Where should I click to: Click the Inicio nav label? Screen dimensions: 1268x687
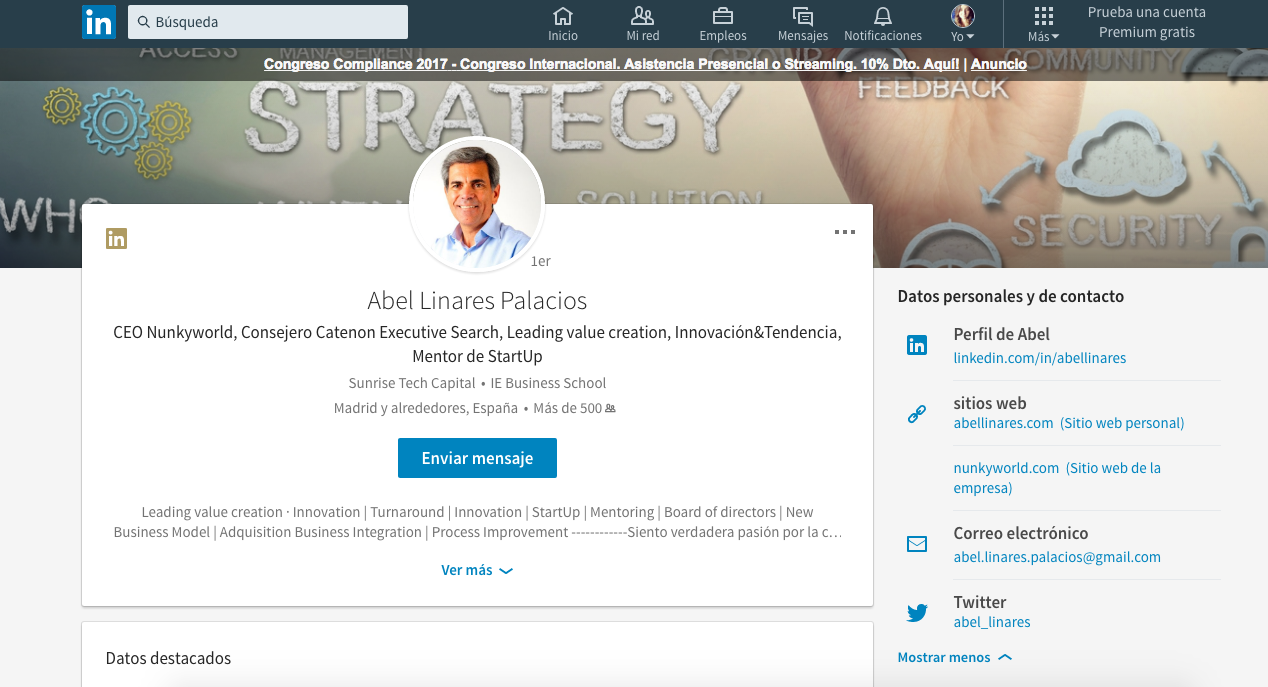coord(563,36)
